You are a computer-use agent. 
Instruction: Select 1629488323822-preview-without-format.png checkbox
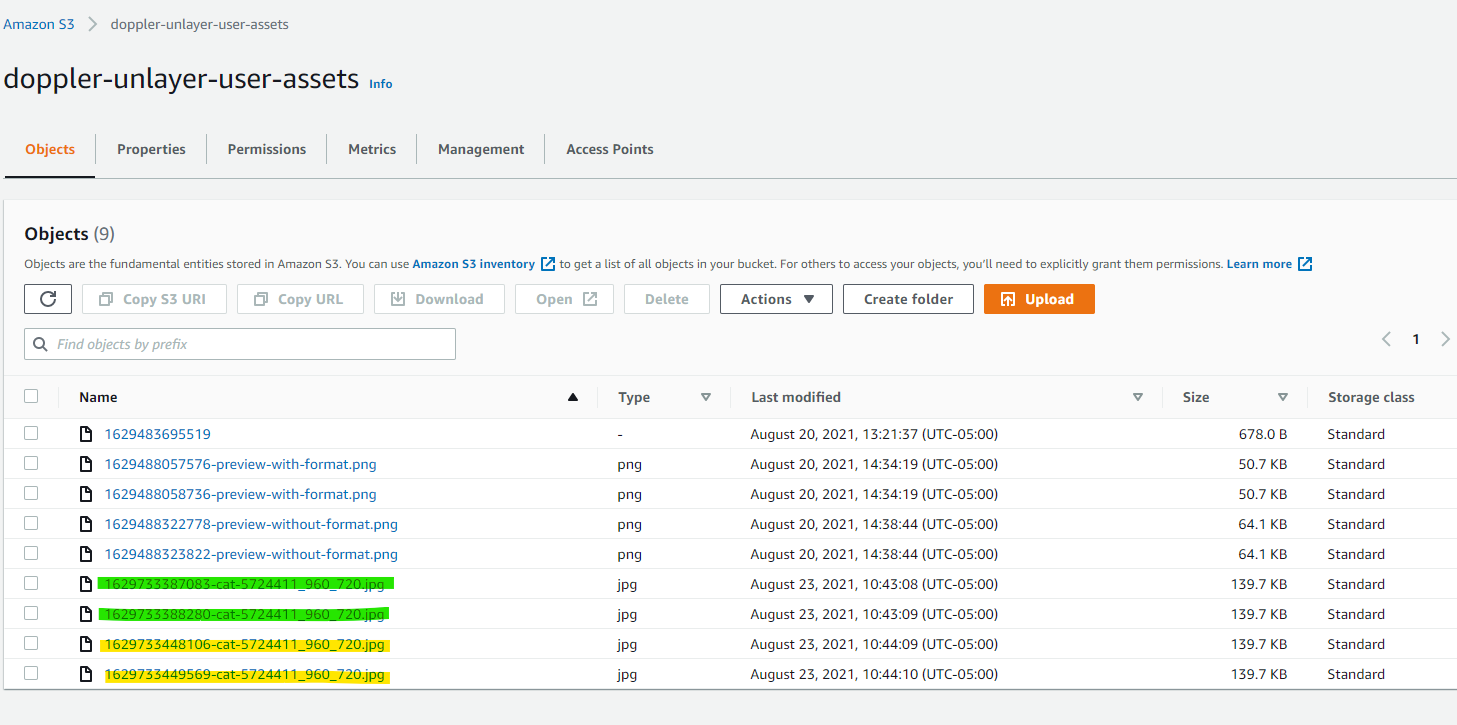click(x=31, y=553)
